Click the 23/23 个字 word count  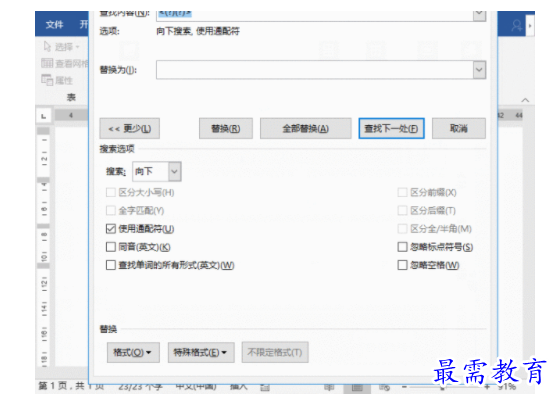coord(141,387)
